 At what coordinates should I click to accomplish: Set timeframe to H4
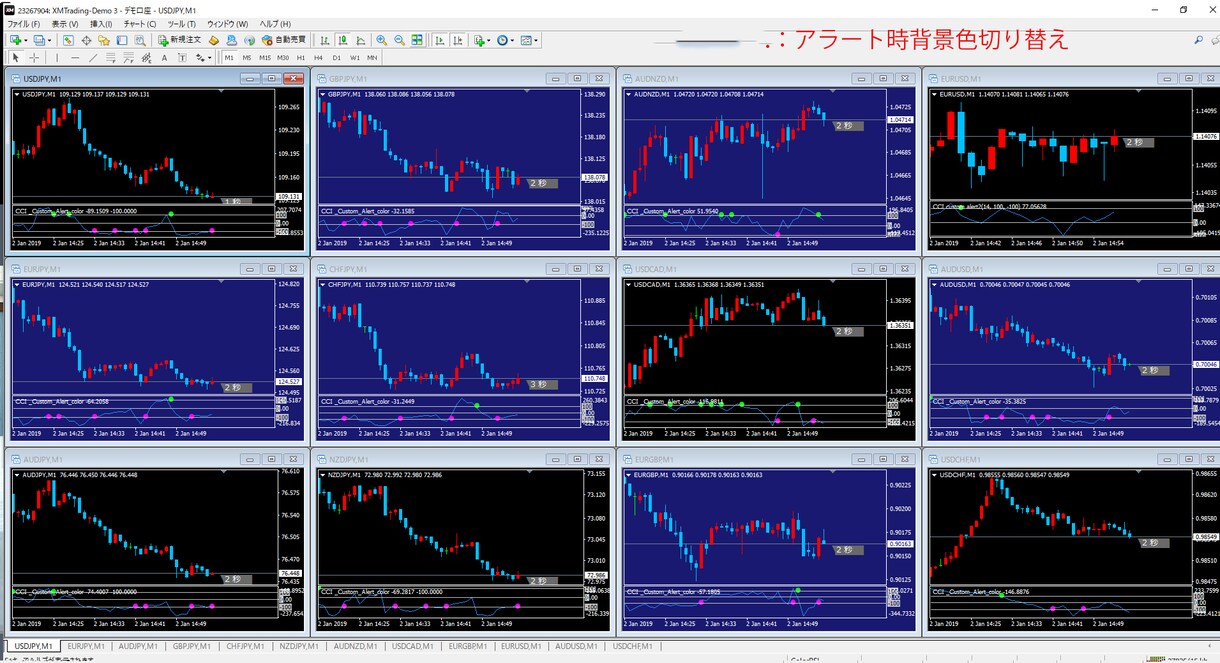318,58
